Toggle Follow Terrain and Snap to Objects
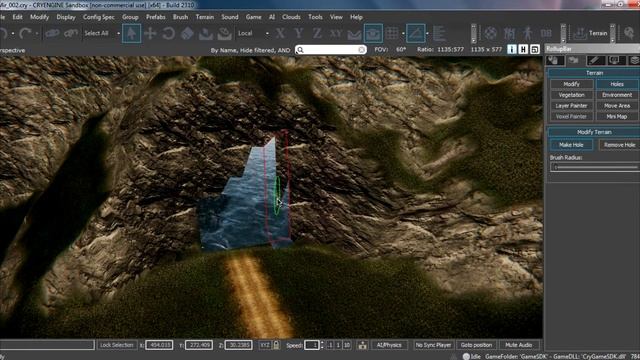The image size is (640, 360). tap(373, 33)
